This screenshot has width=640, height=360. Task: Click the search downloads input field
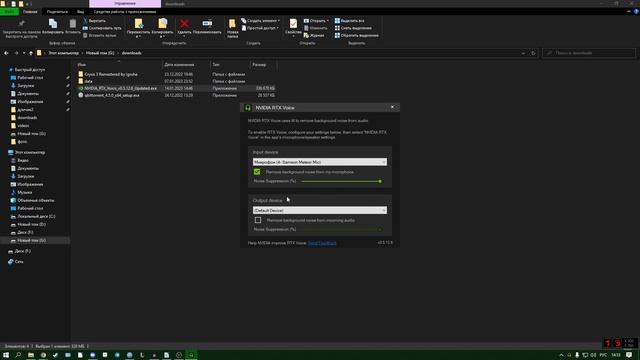point(589,53)
